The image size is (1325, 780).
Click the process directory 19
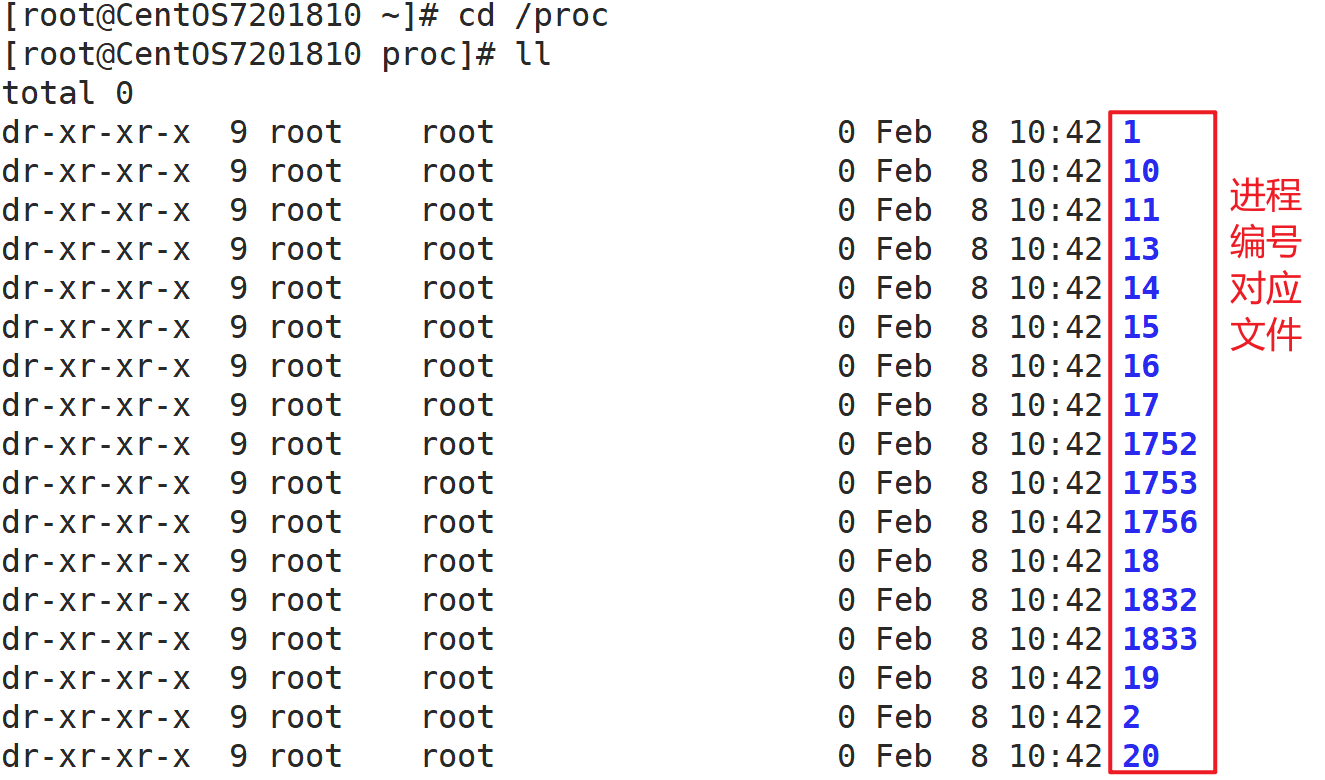coord(1140,679)
